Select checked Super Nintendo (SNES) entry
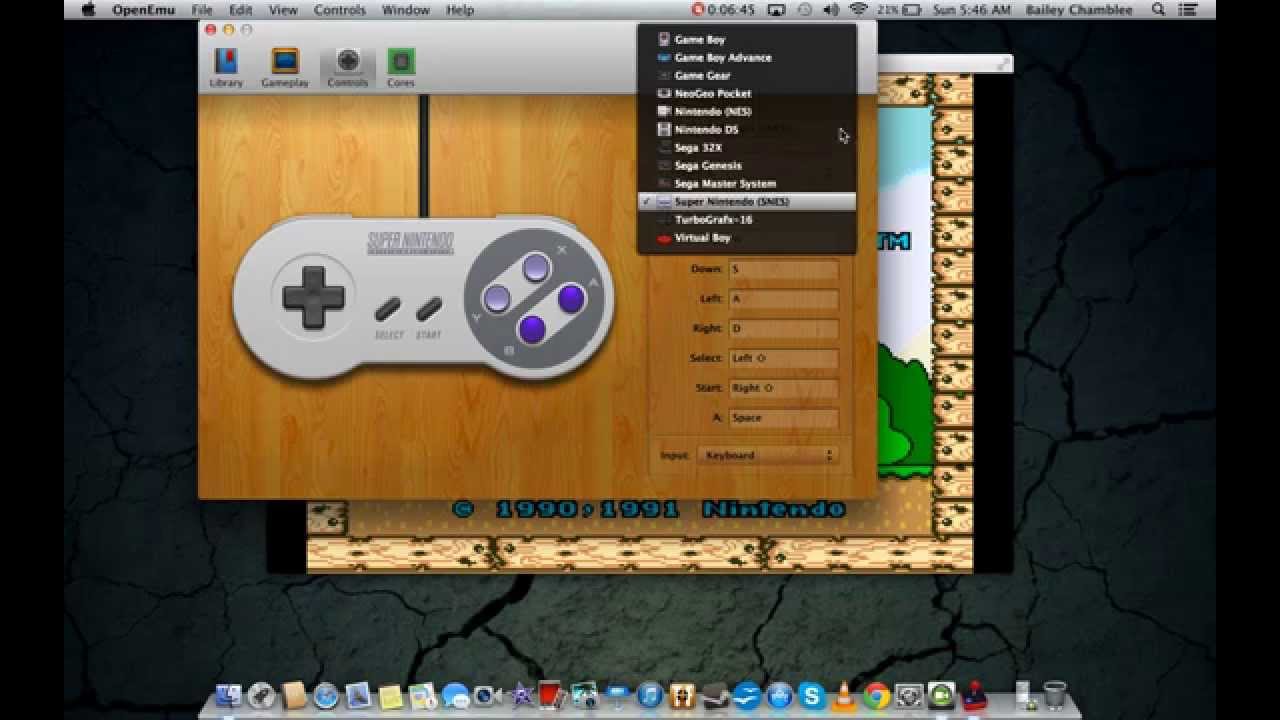 [x=747, y=202]
